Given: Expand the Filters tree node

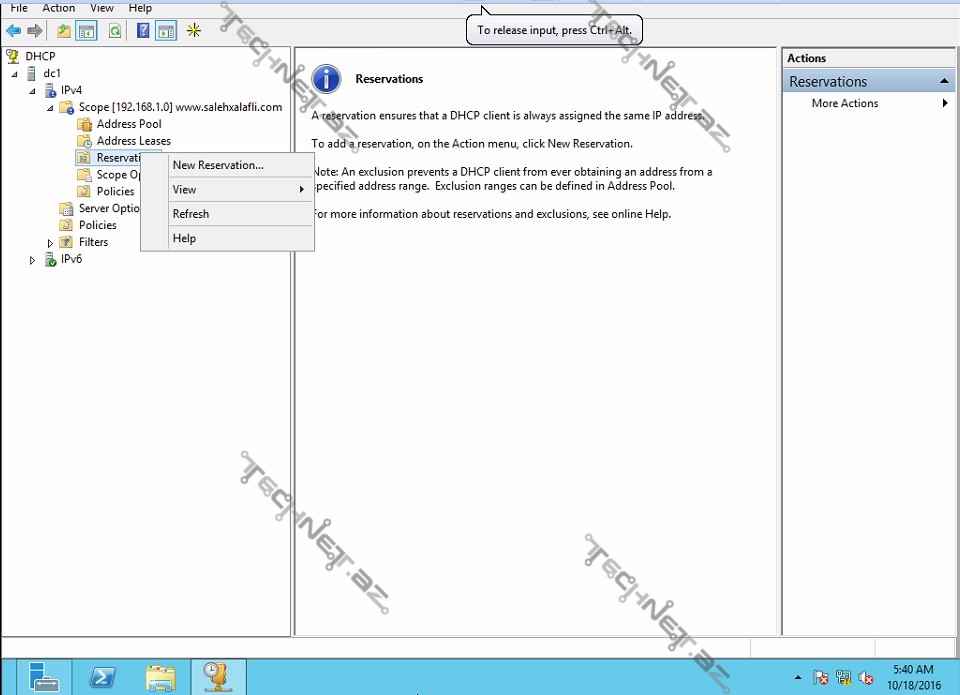Looking at the screenshot, I should (51, 243).
